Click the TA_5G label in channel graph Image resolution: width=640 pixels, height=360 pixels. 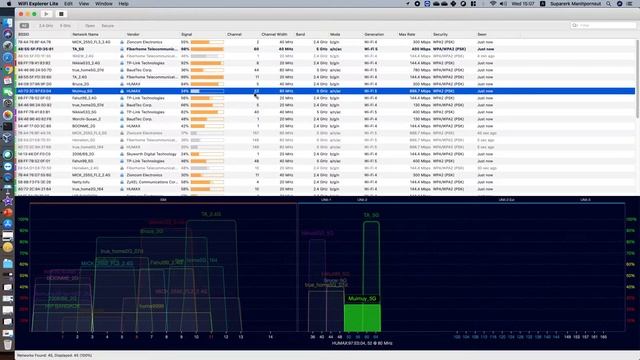pyautogui.click(x=371, y=215)
